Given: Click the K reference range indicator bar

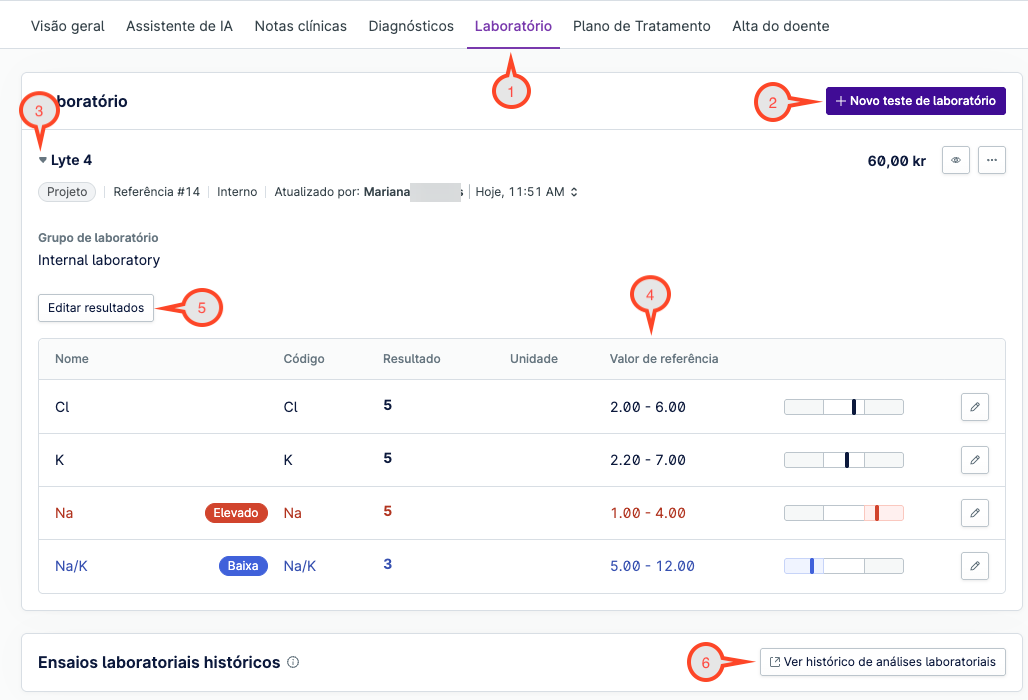Looking at the screenshot, I should (844, 460).
